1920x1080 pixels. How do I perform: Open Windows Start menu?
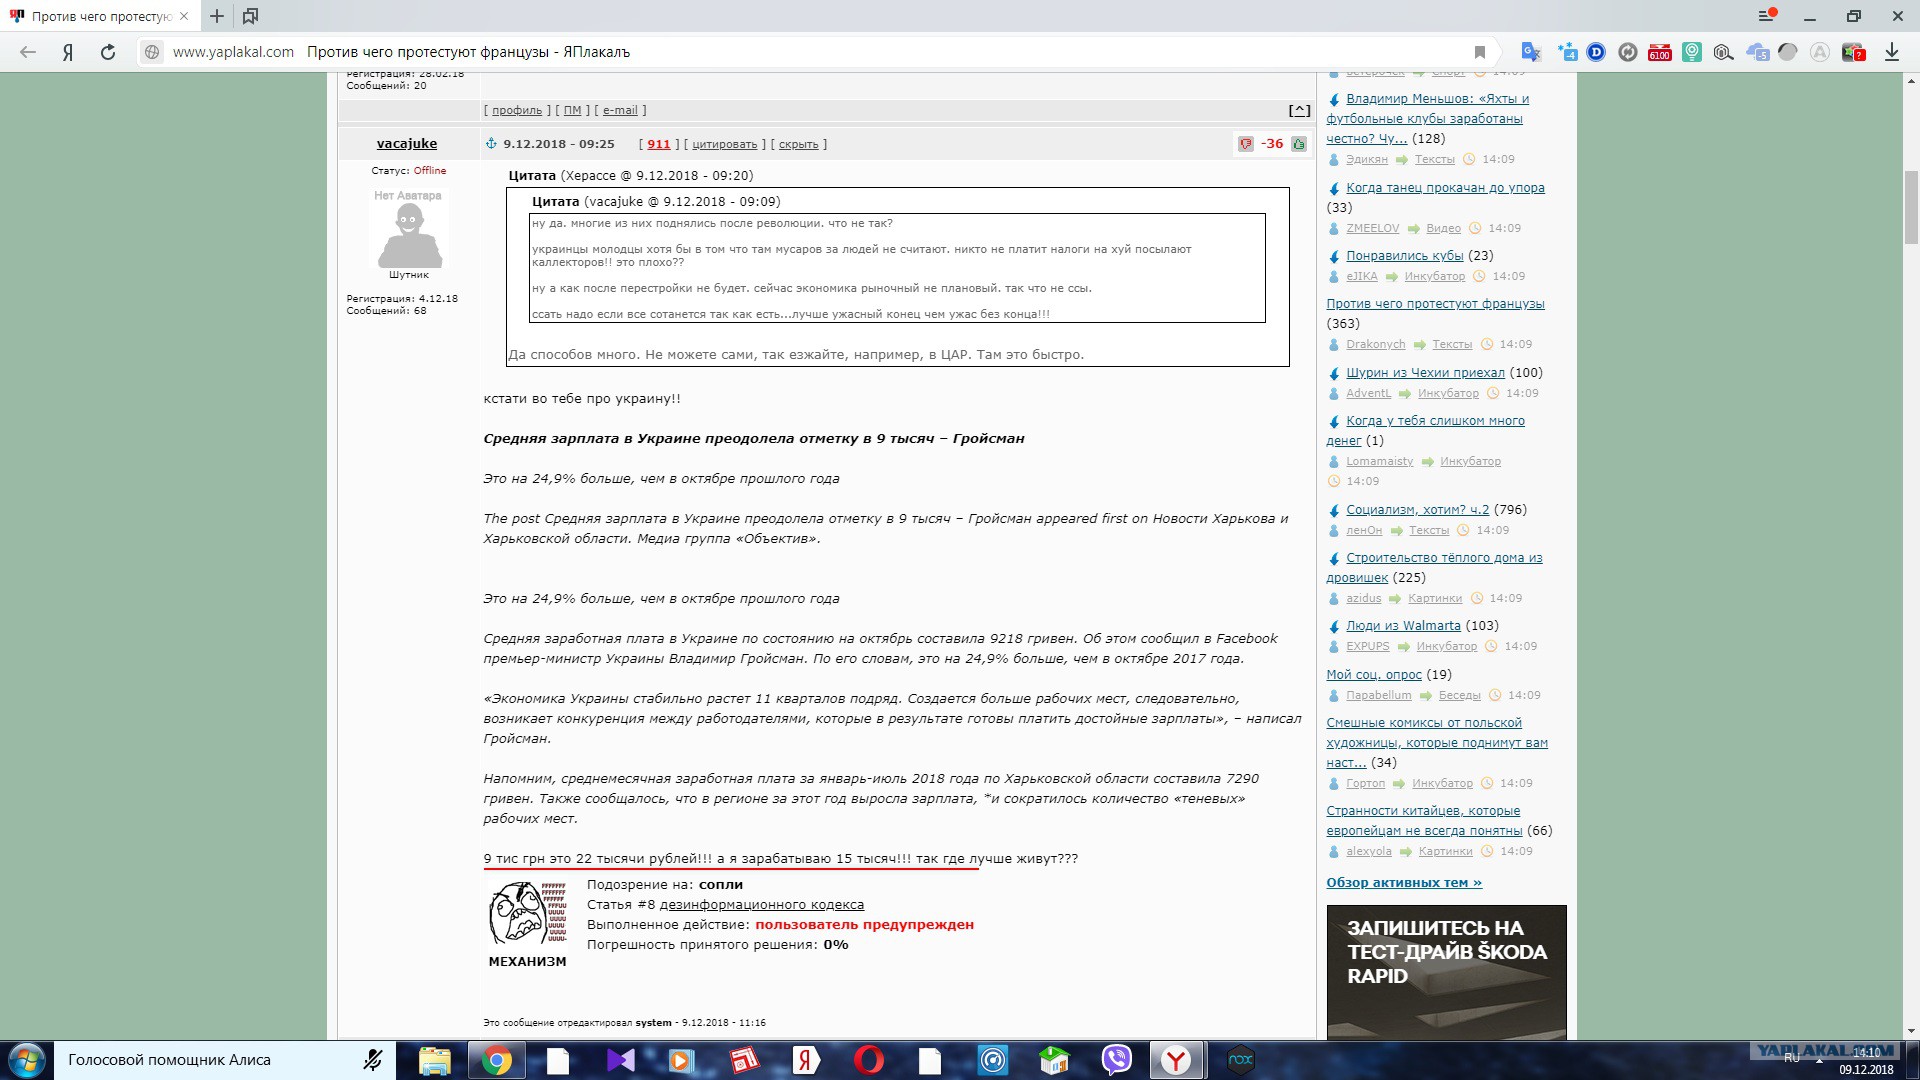(x=27, y=1060)
